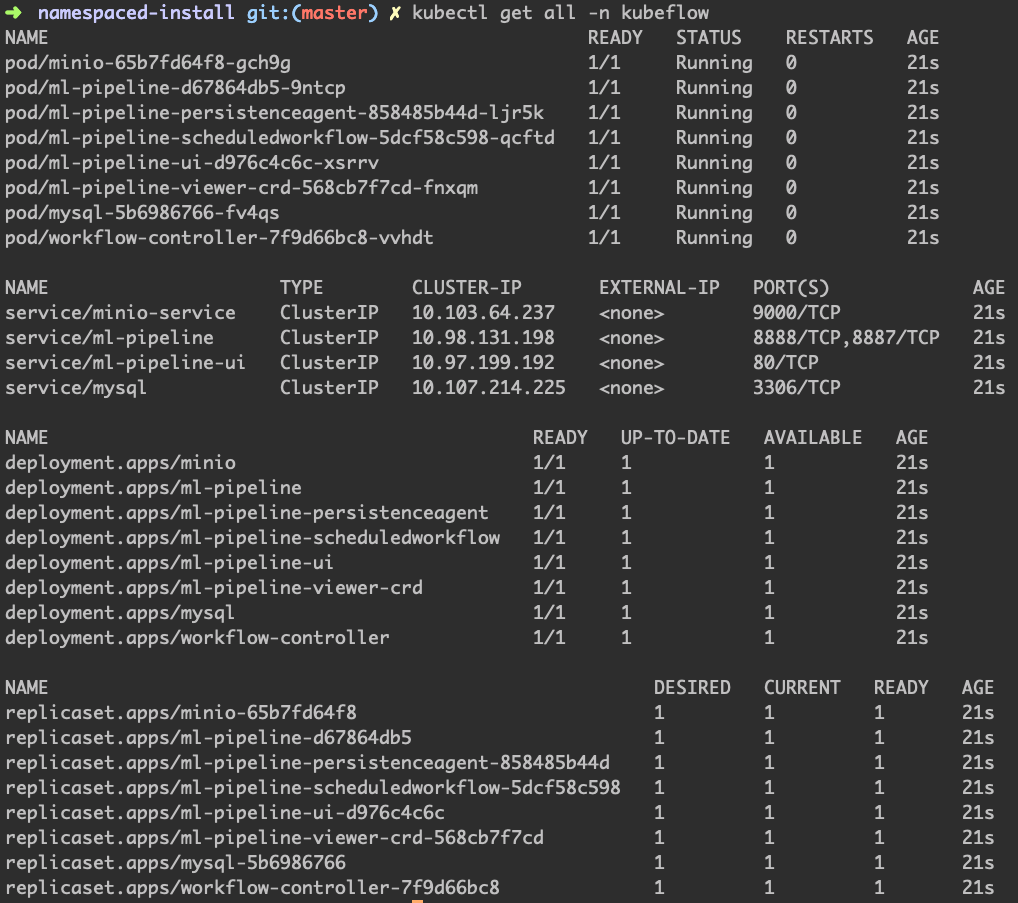Click pod/workflow-controller-7f9d66bc8-vvhdt line

219,238
